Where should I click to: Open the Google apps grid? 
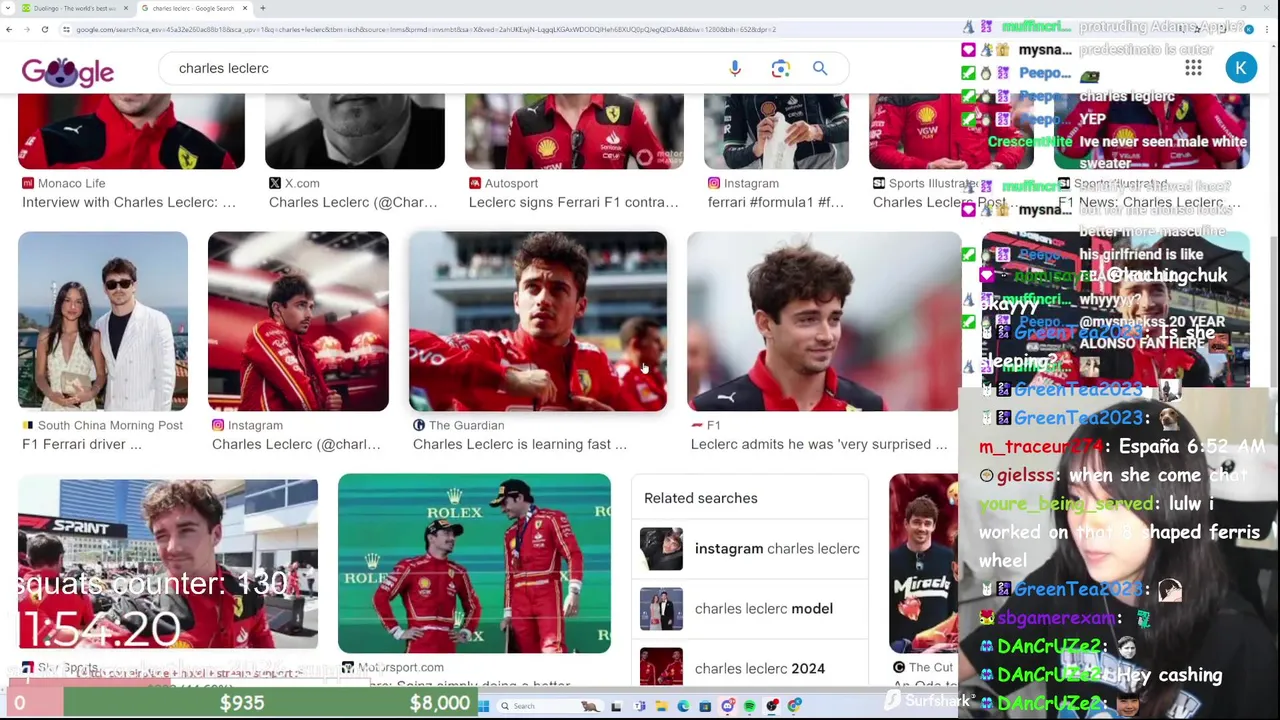coord(1193,68)
